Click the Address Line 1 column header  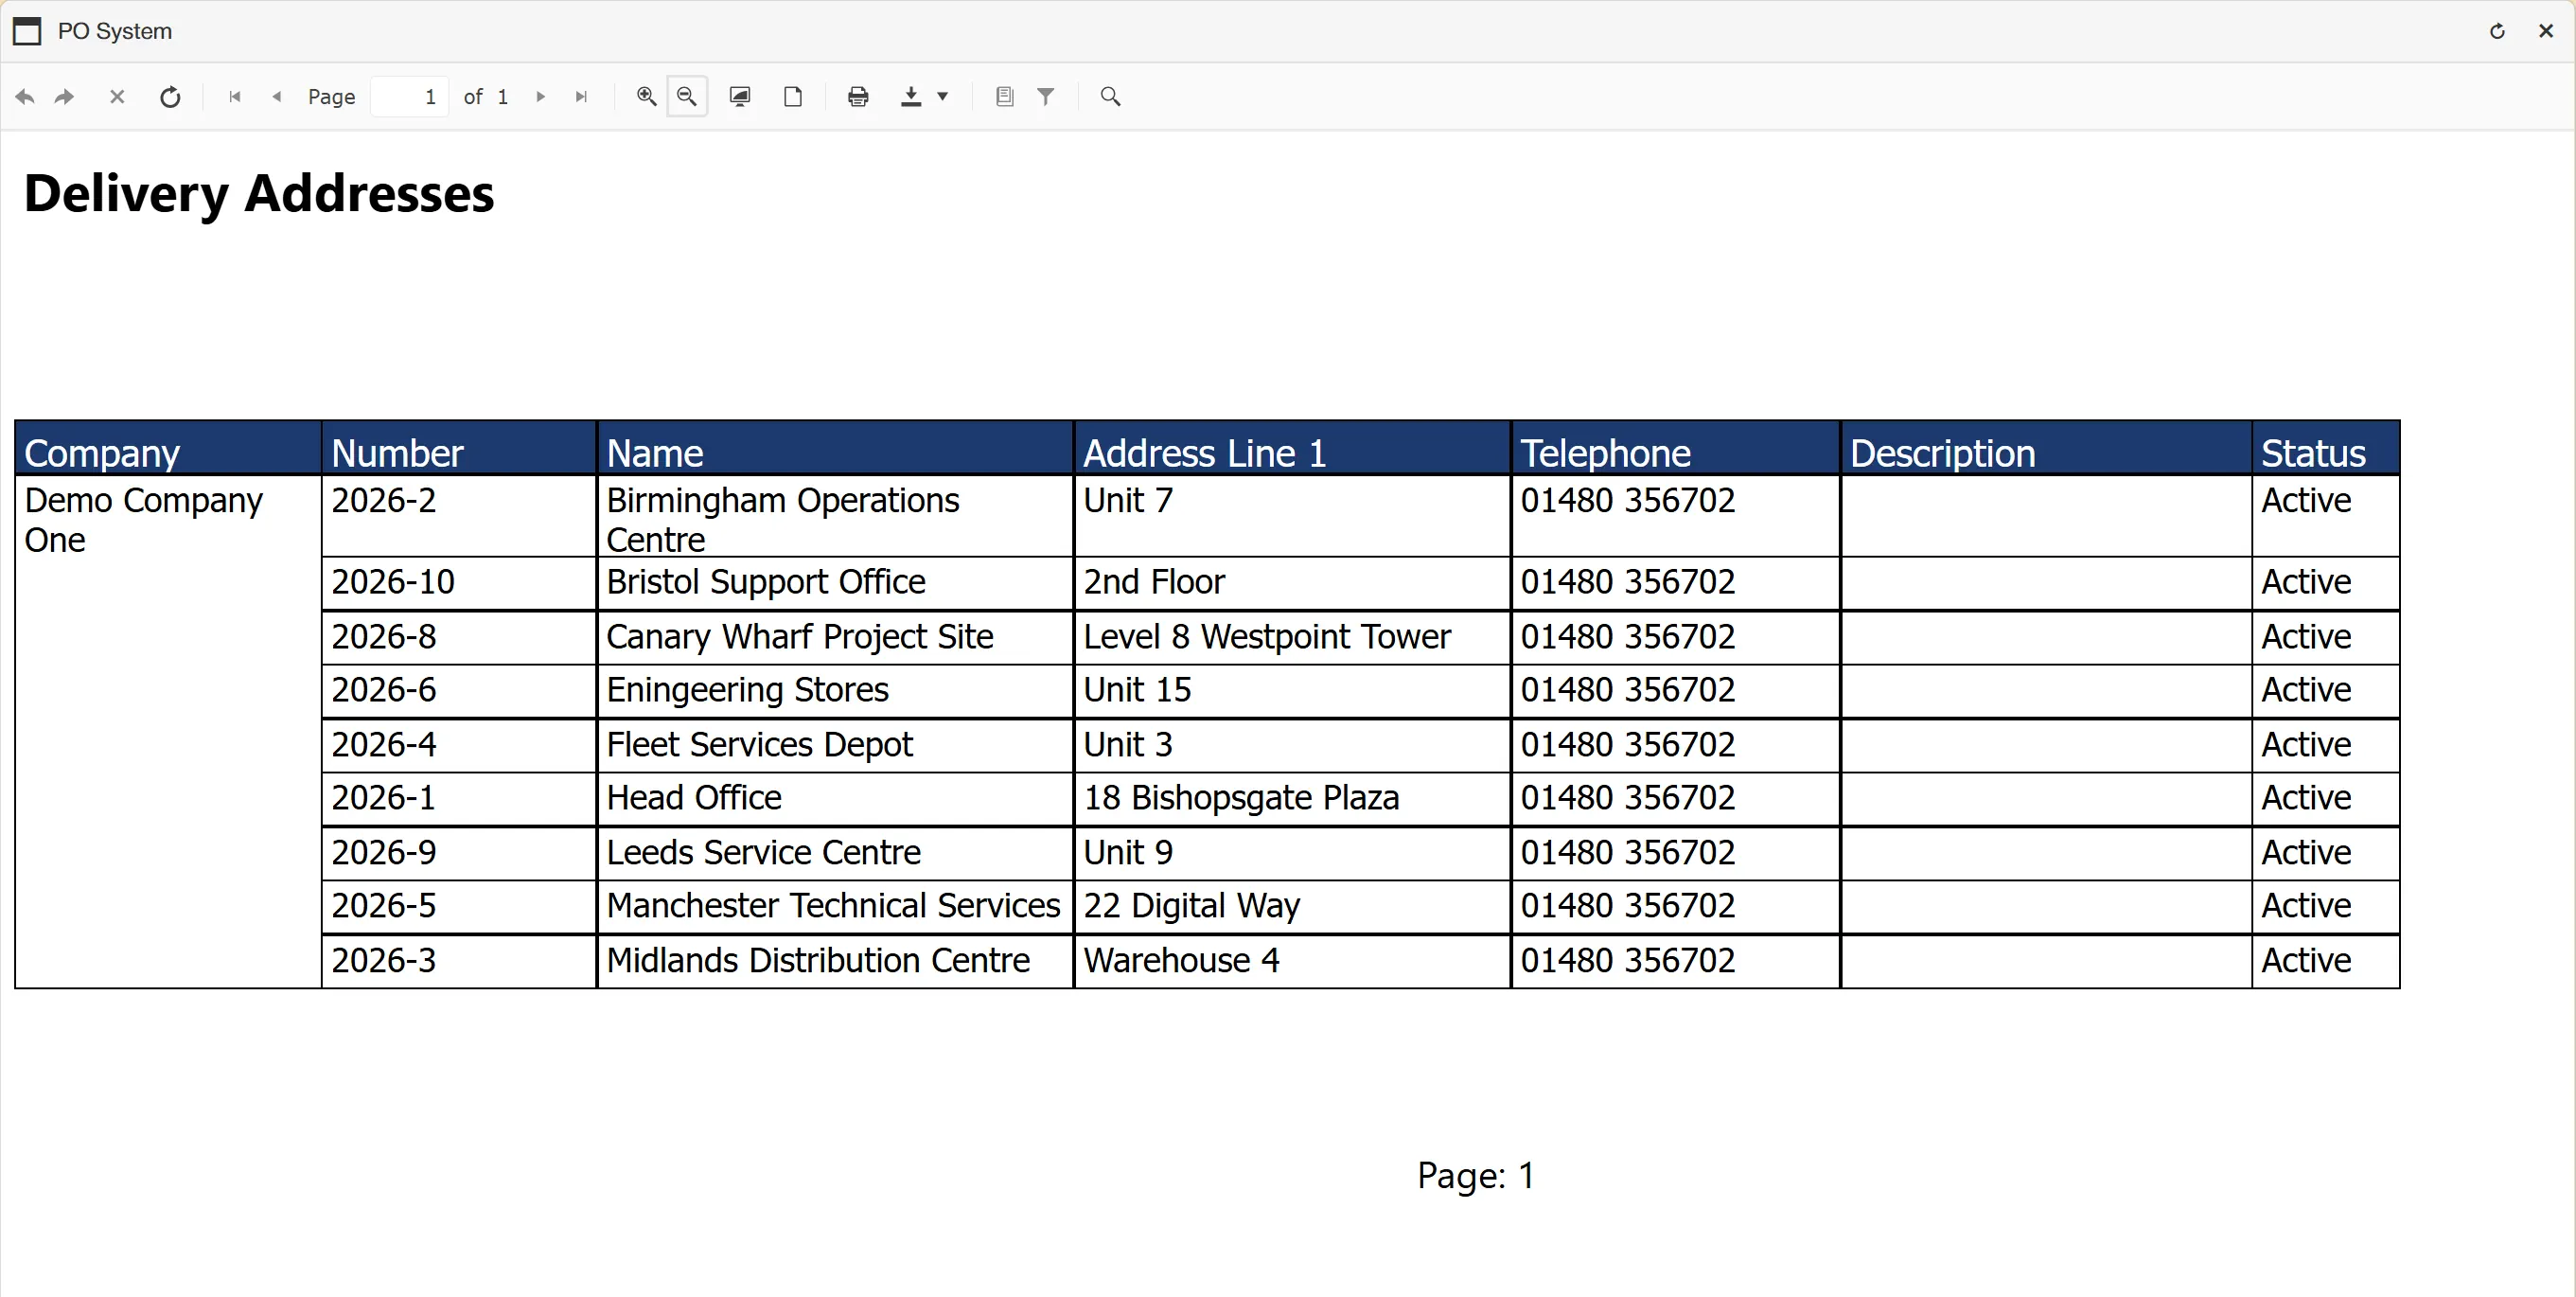click(1292, 449)
